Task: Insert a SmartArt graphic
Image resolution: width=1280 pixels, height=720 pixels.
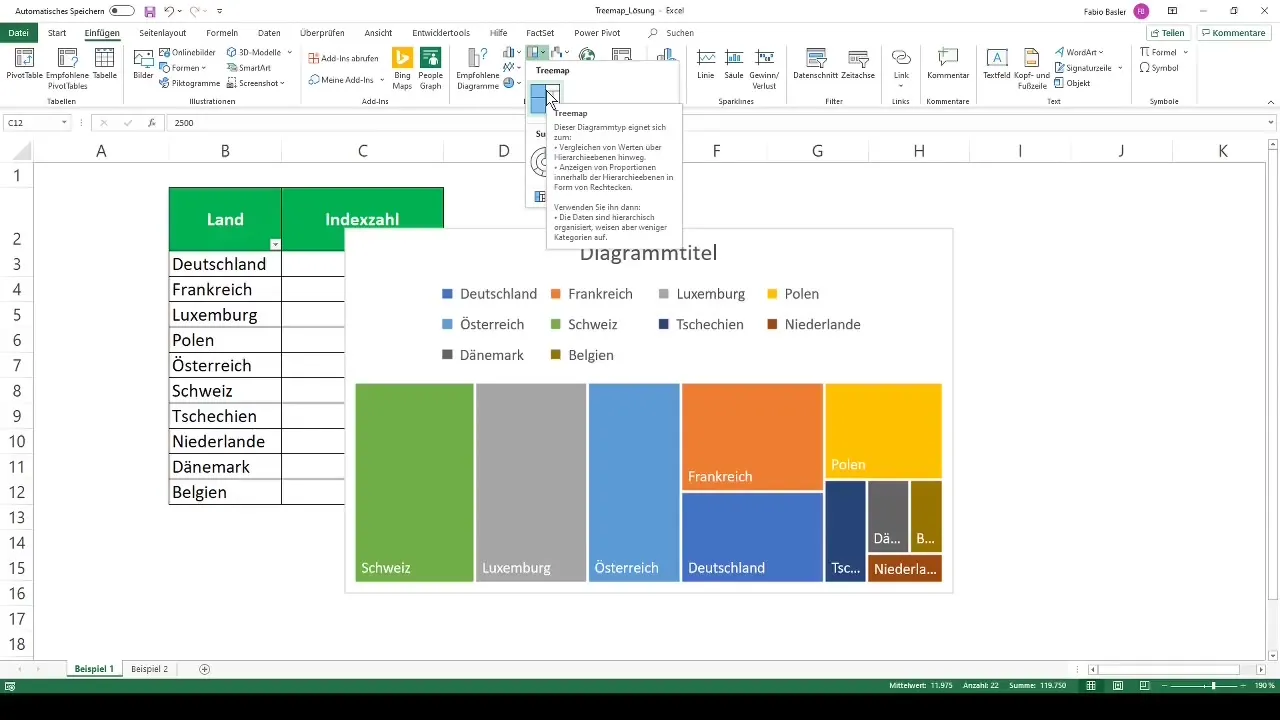Action: pos(248,67)
